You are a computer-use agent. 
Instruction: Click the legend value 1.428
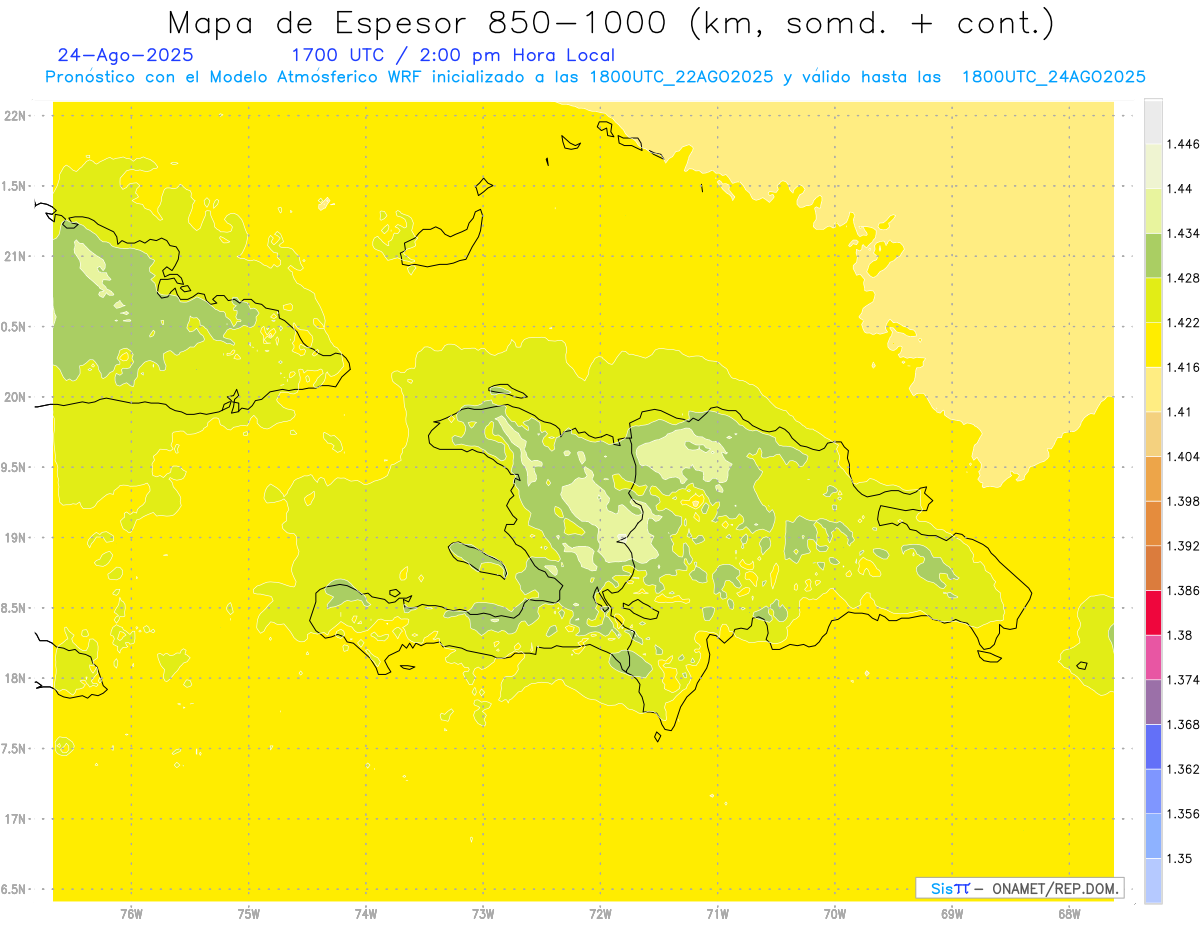click(1184, 279)
